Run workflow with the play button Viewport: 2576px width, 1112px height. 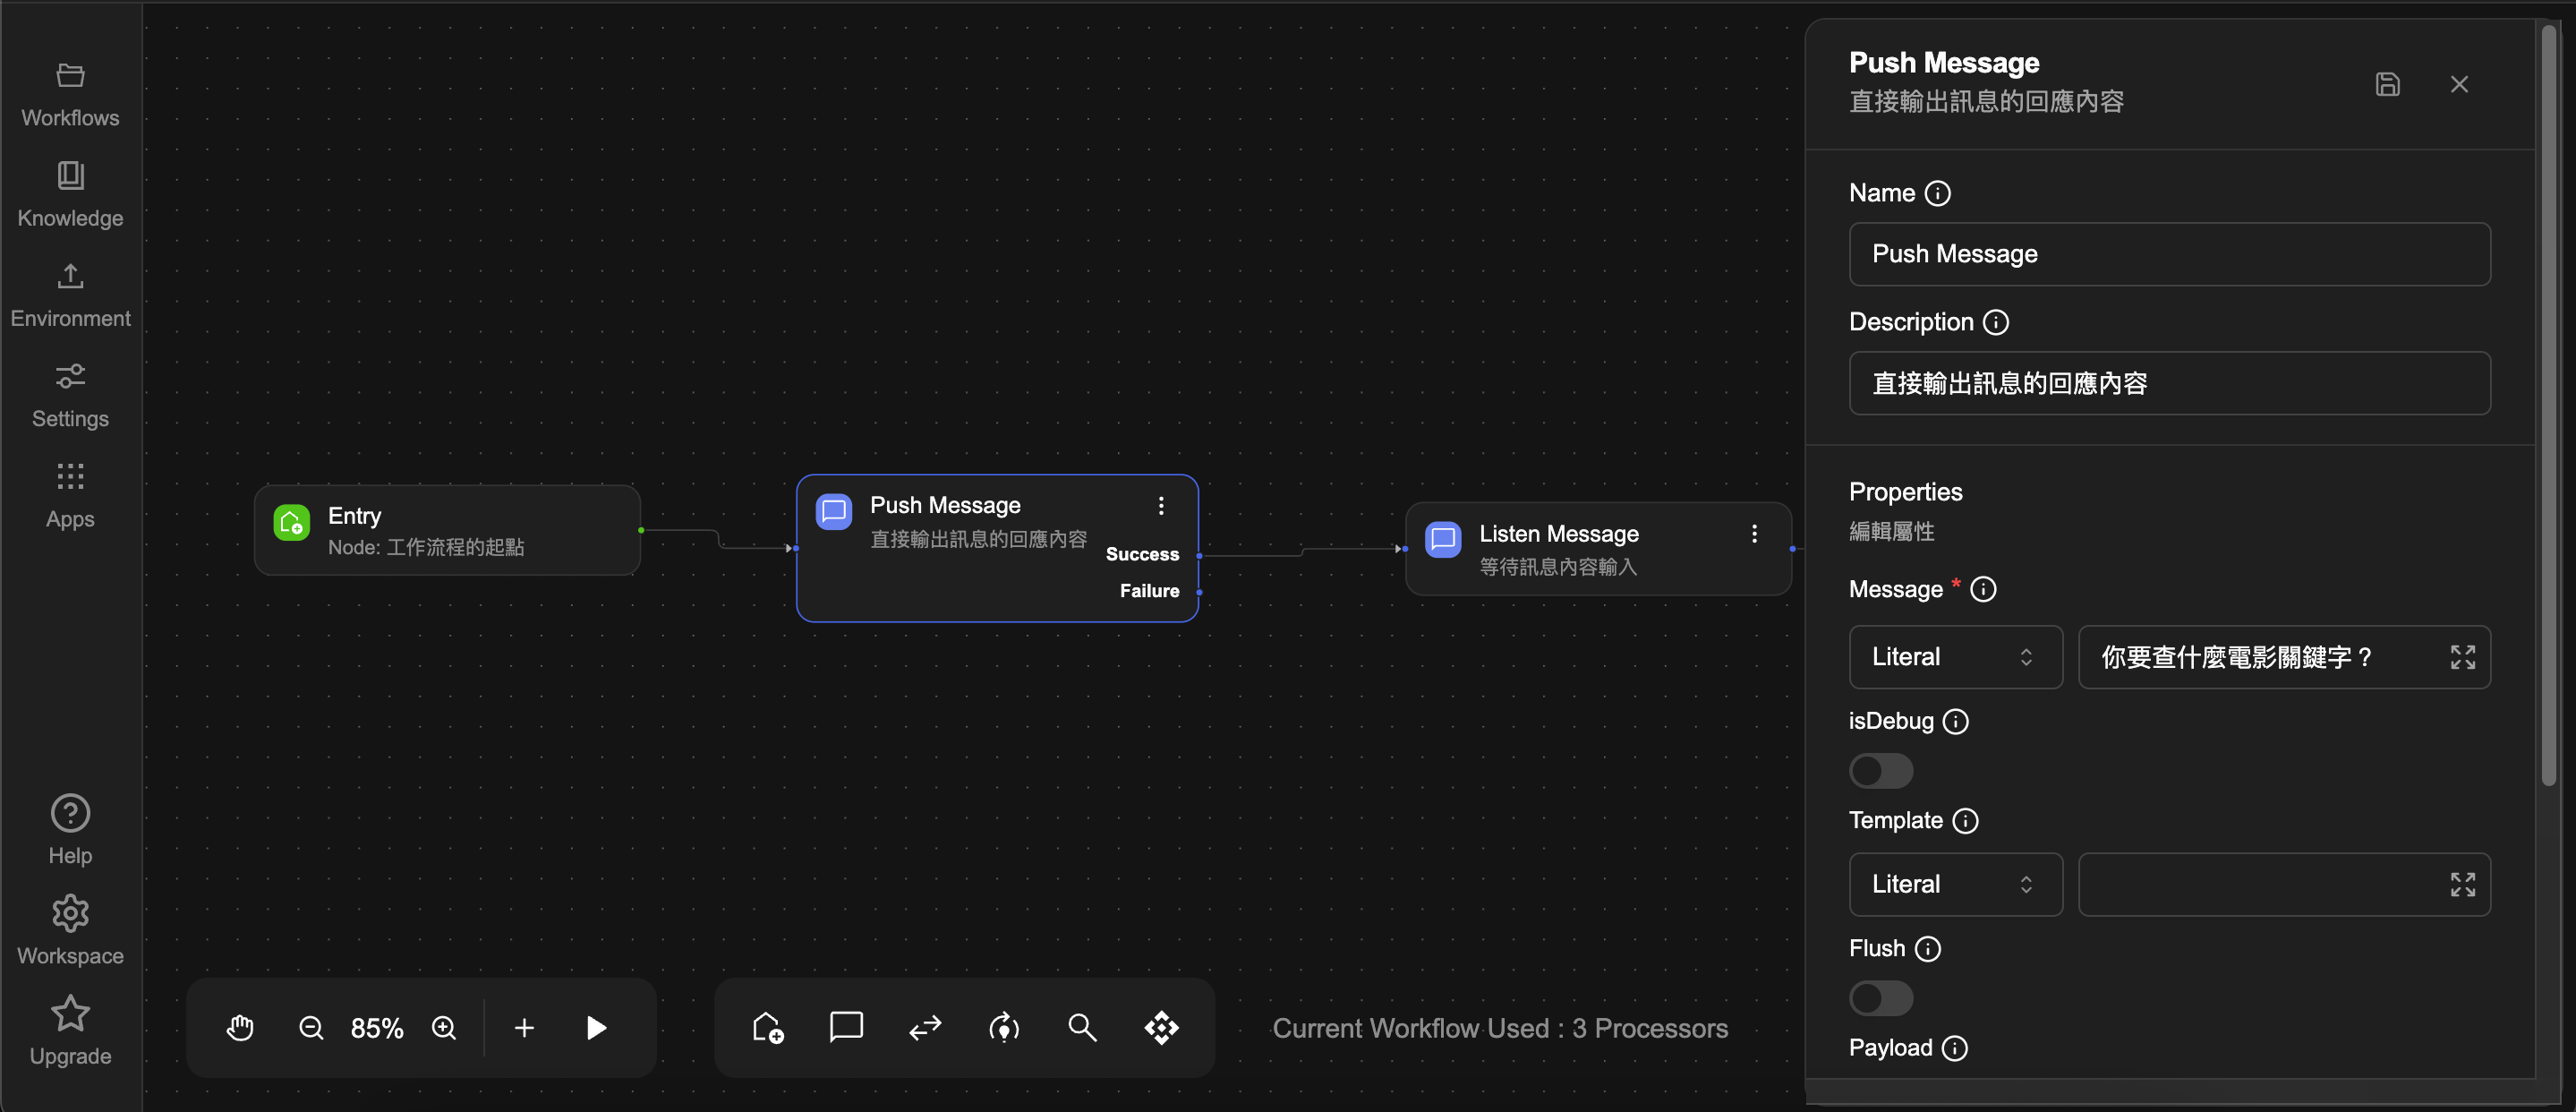[596, 1028]
